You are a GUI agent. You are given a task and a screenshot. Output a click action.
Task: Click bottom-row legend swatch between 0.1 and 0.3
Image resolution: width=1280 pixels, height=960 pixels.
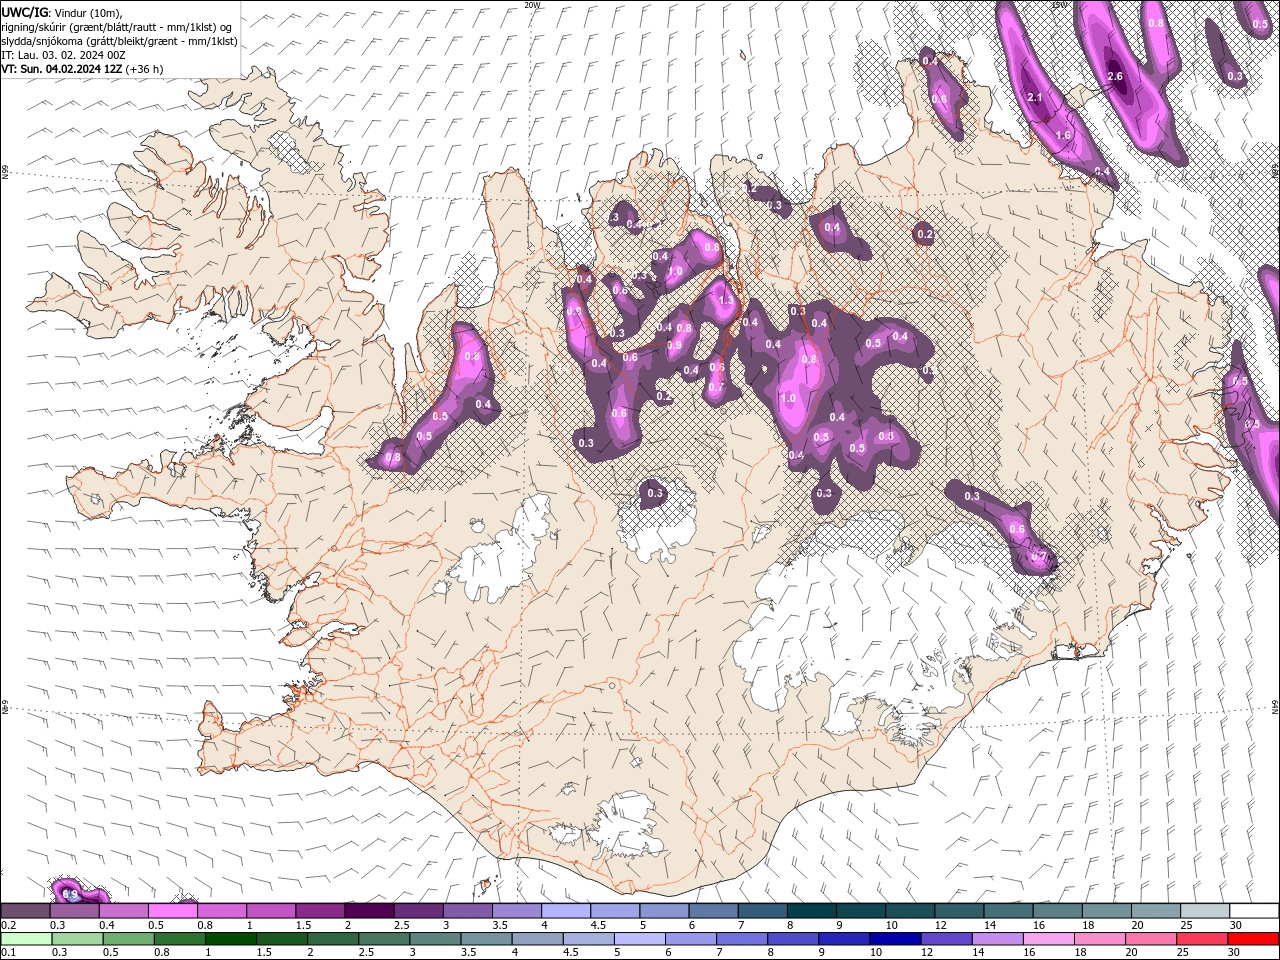pyautogui.click(x=27, y=939)
